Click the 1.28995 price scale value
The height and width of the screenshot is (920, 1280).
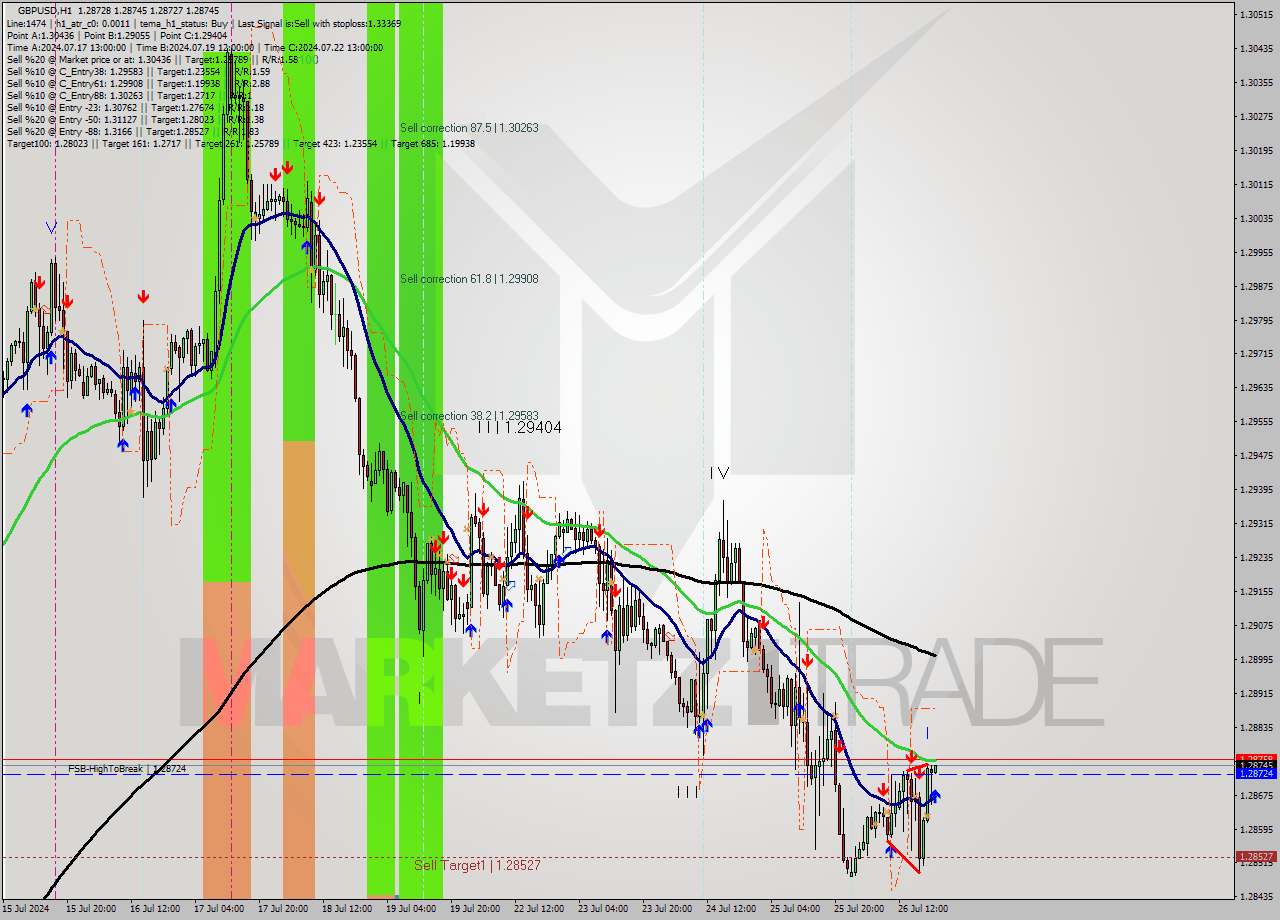1255,659
